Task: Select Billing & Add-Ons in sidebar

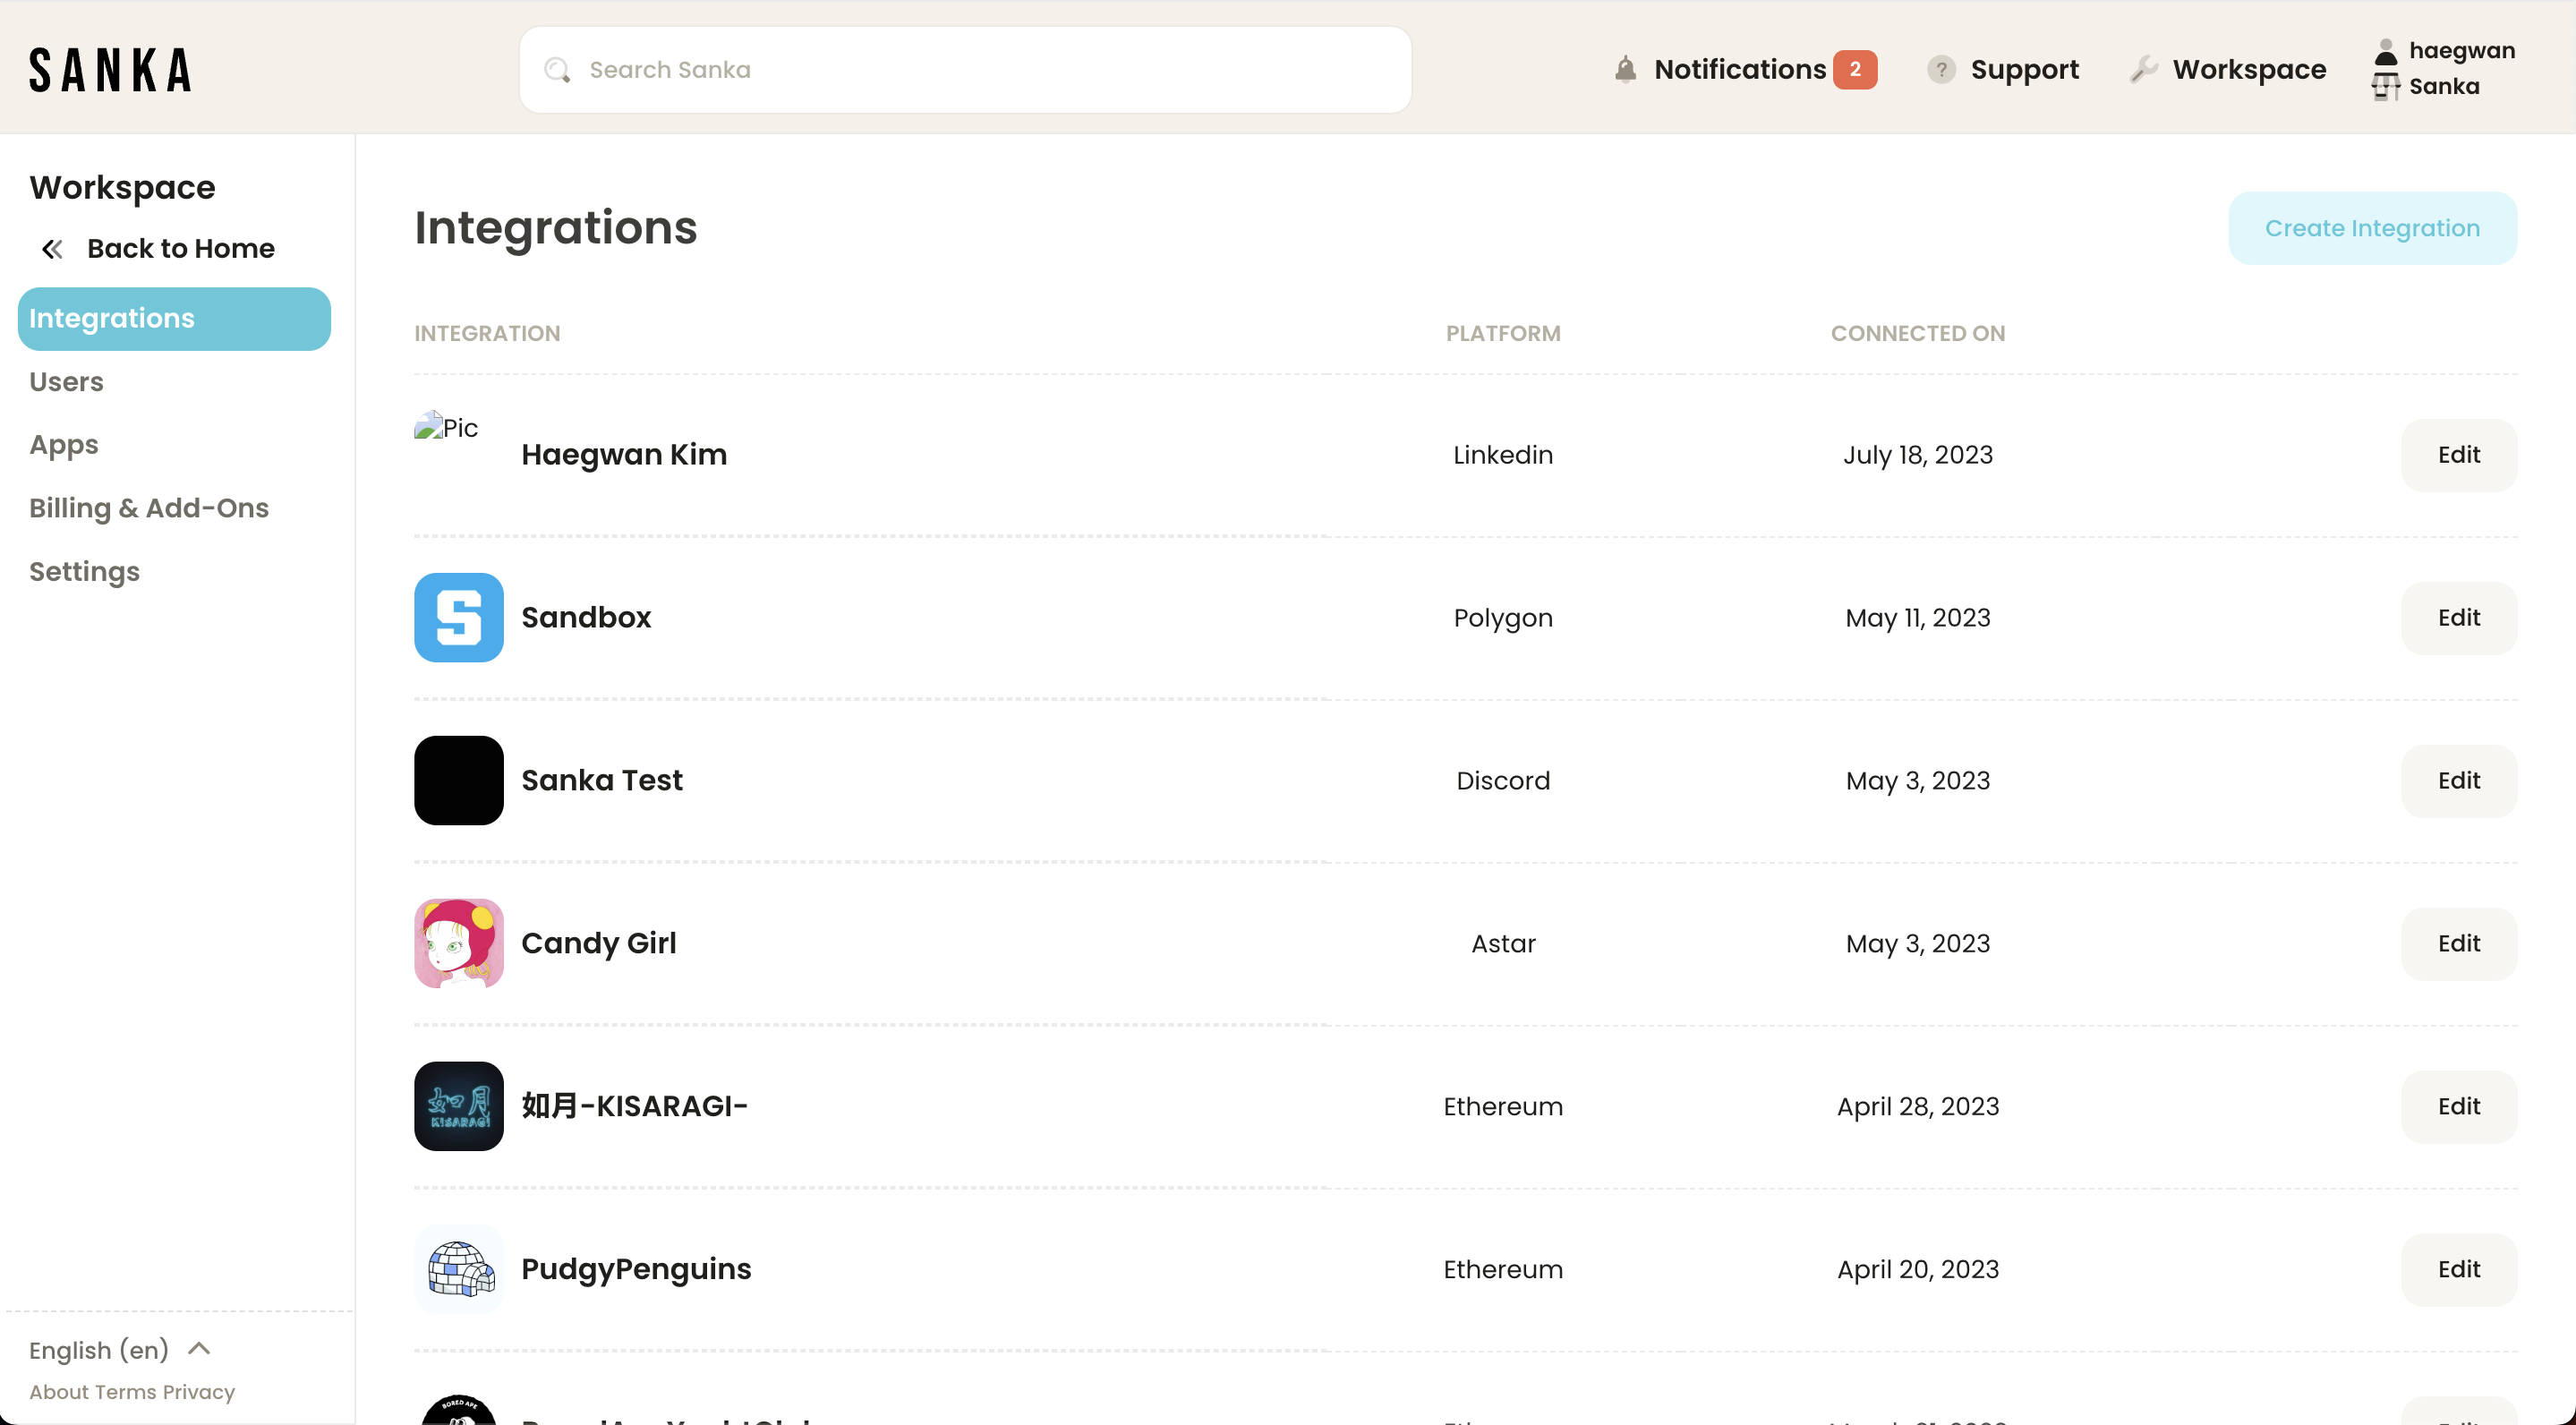Action: pyautogui.click(x=148, y=508)
